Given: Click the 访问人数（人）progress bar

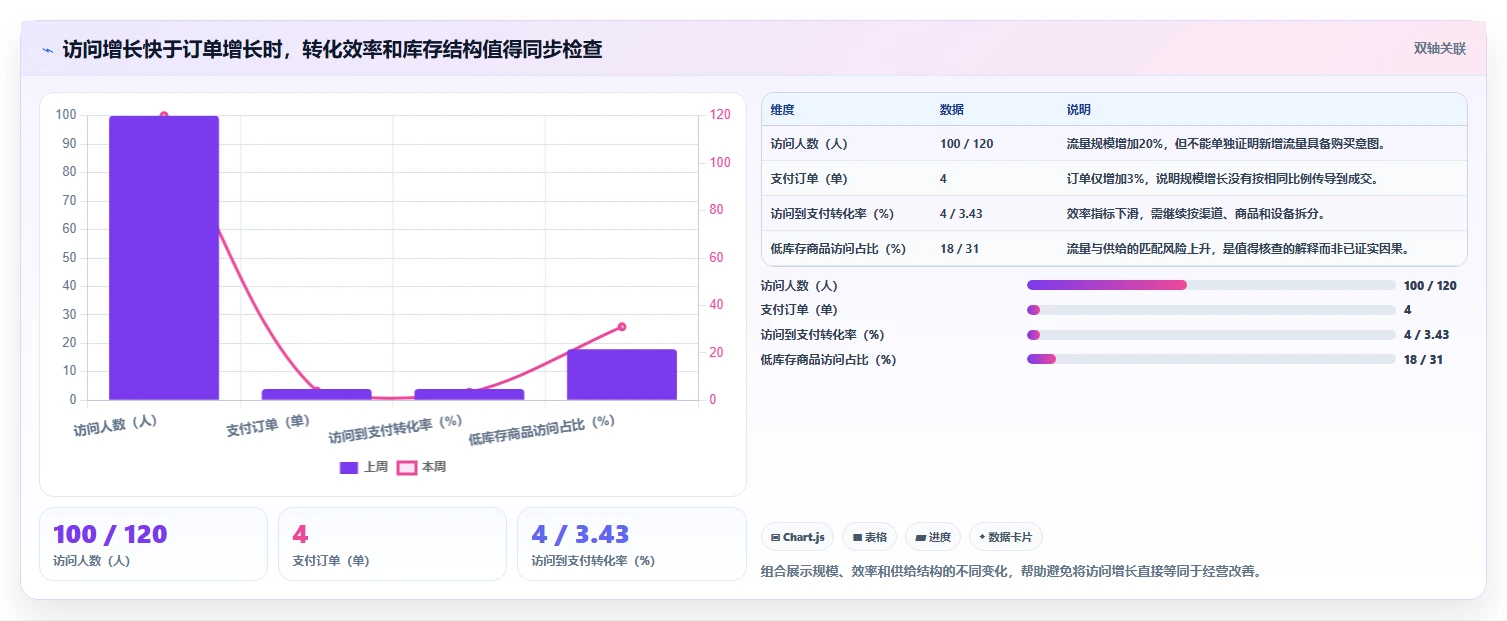Looking at the screenshot, I should point(1211,285).
